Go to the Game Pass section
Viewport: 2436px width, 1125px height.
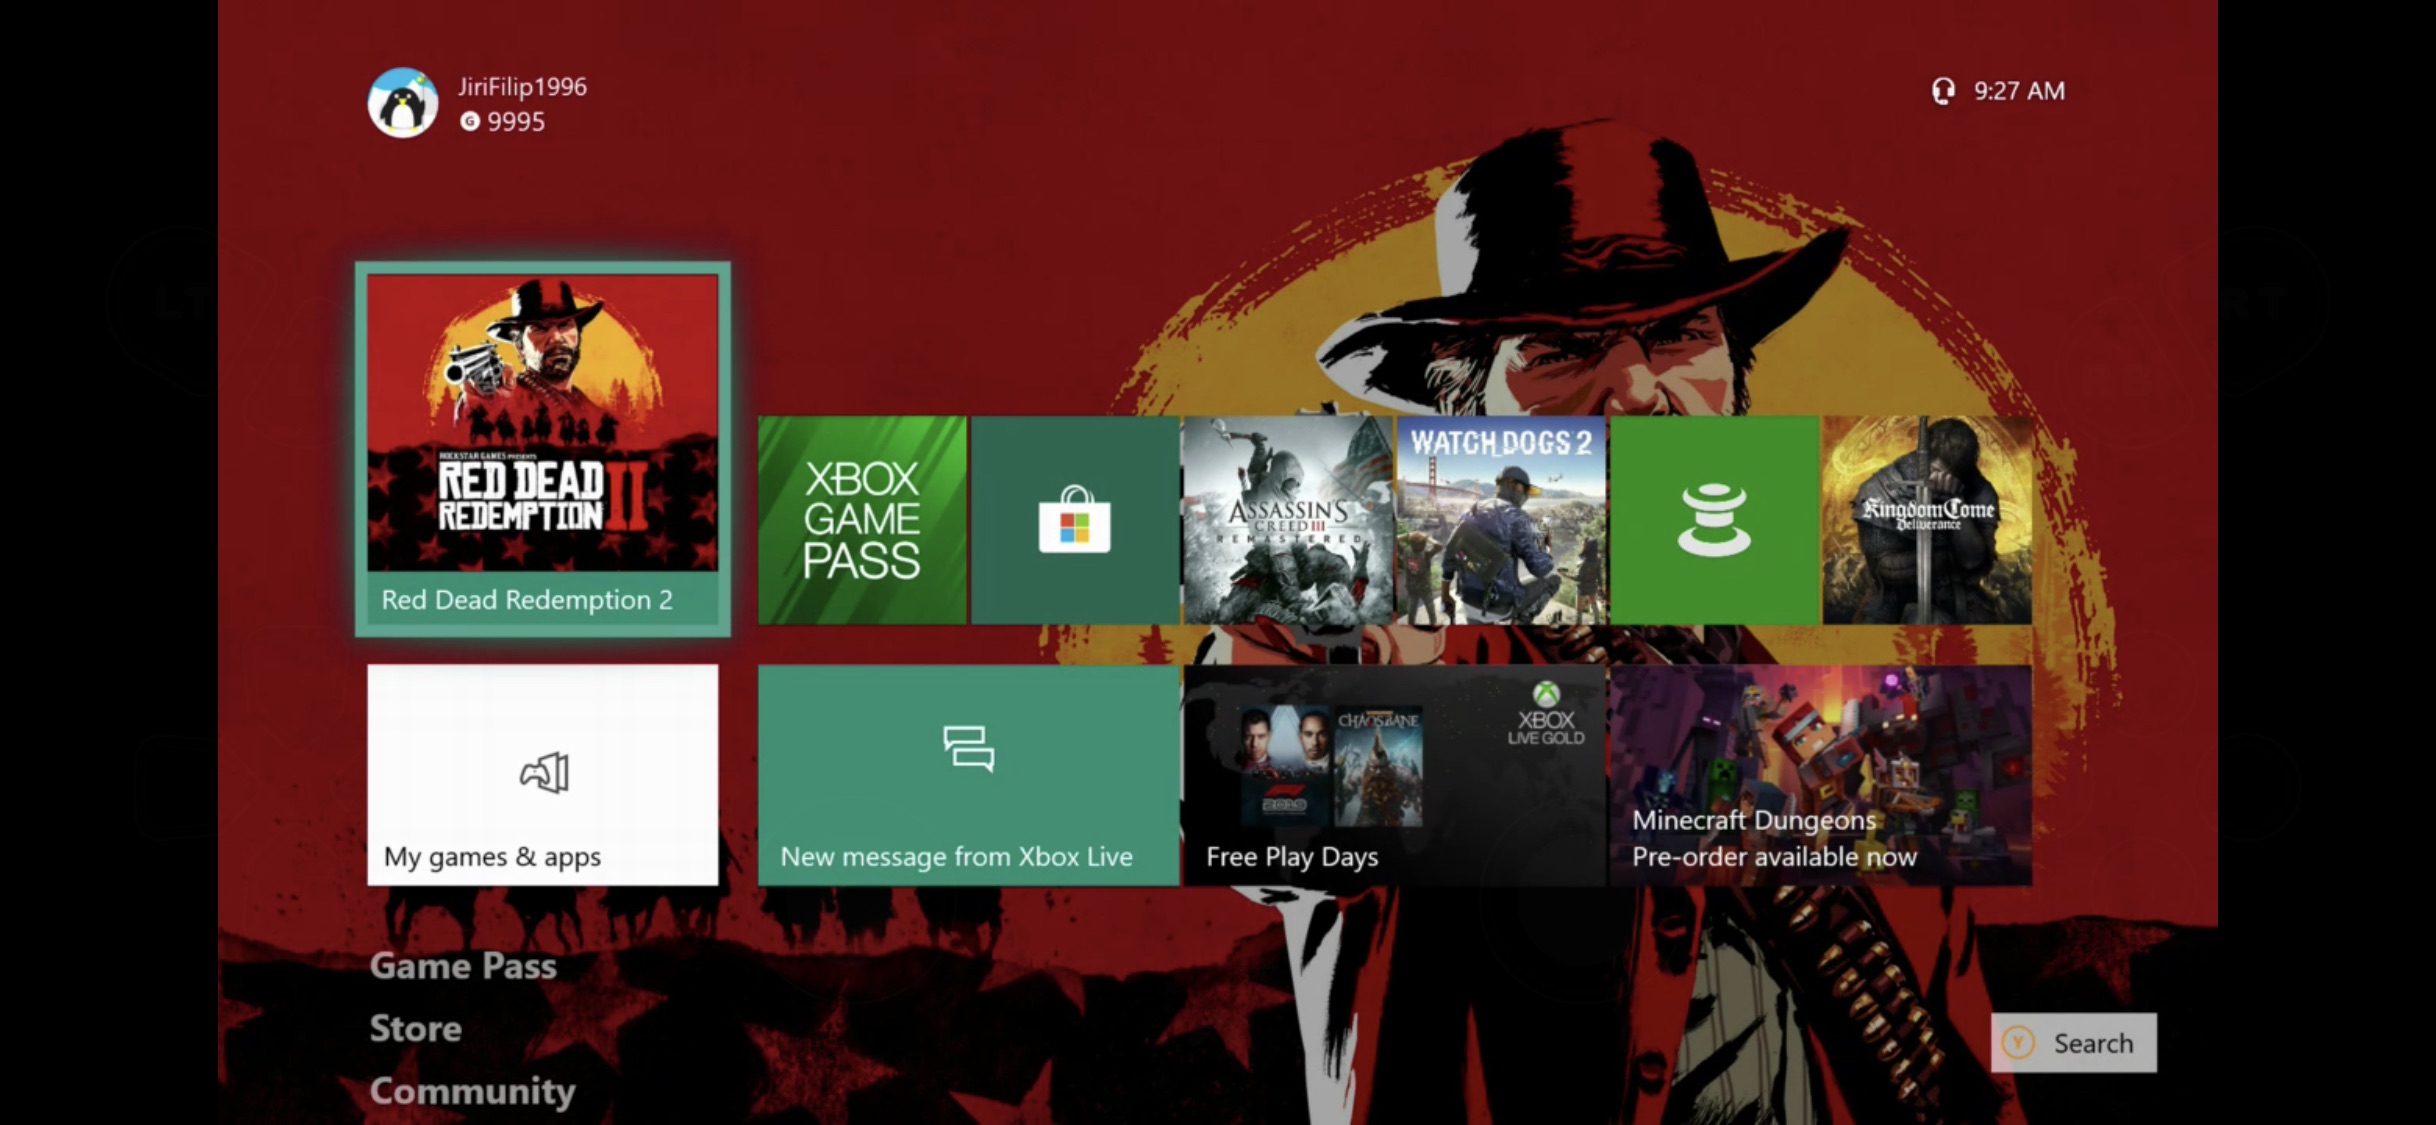tap(463, 966)
